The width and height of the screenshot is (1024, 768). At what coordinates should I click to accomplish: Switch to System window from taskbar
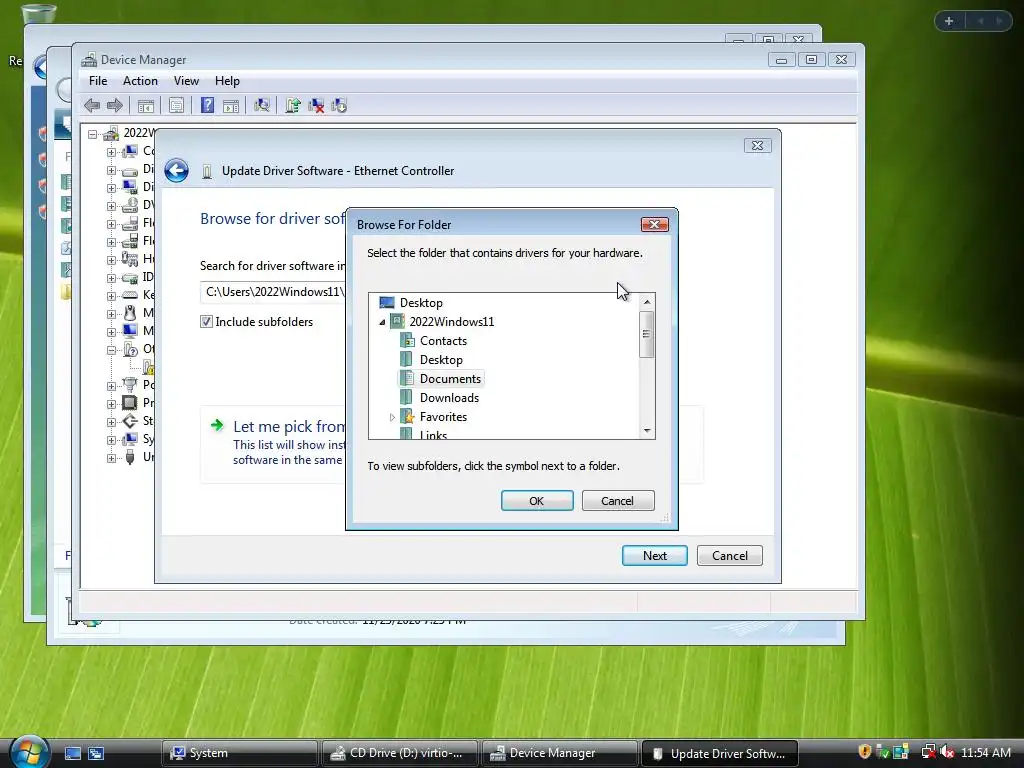239,753
